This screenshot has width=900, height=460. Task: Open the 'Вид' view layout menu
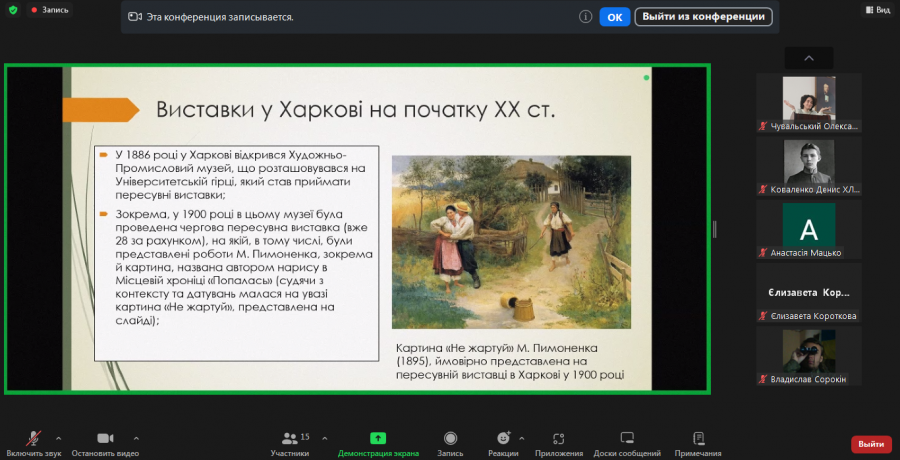click(x=878, y=10)
